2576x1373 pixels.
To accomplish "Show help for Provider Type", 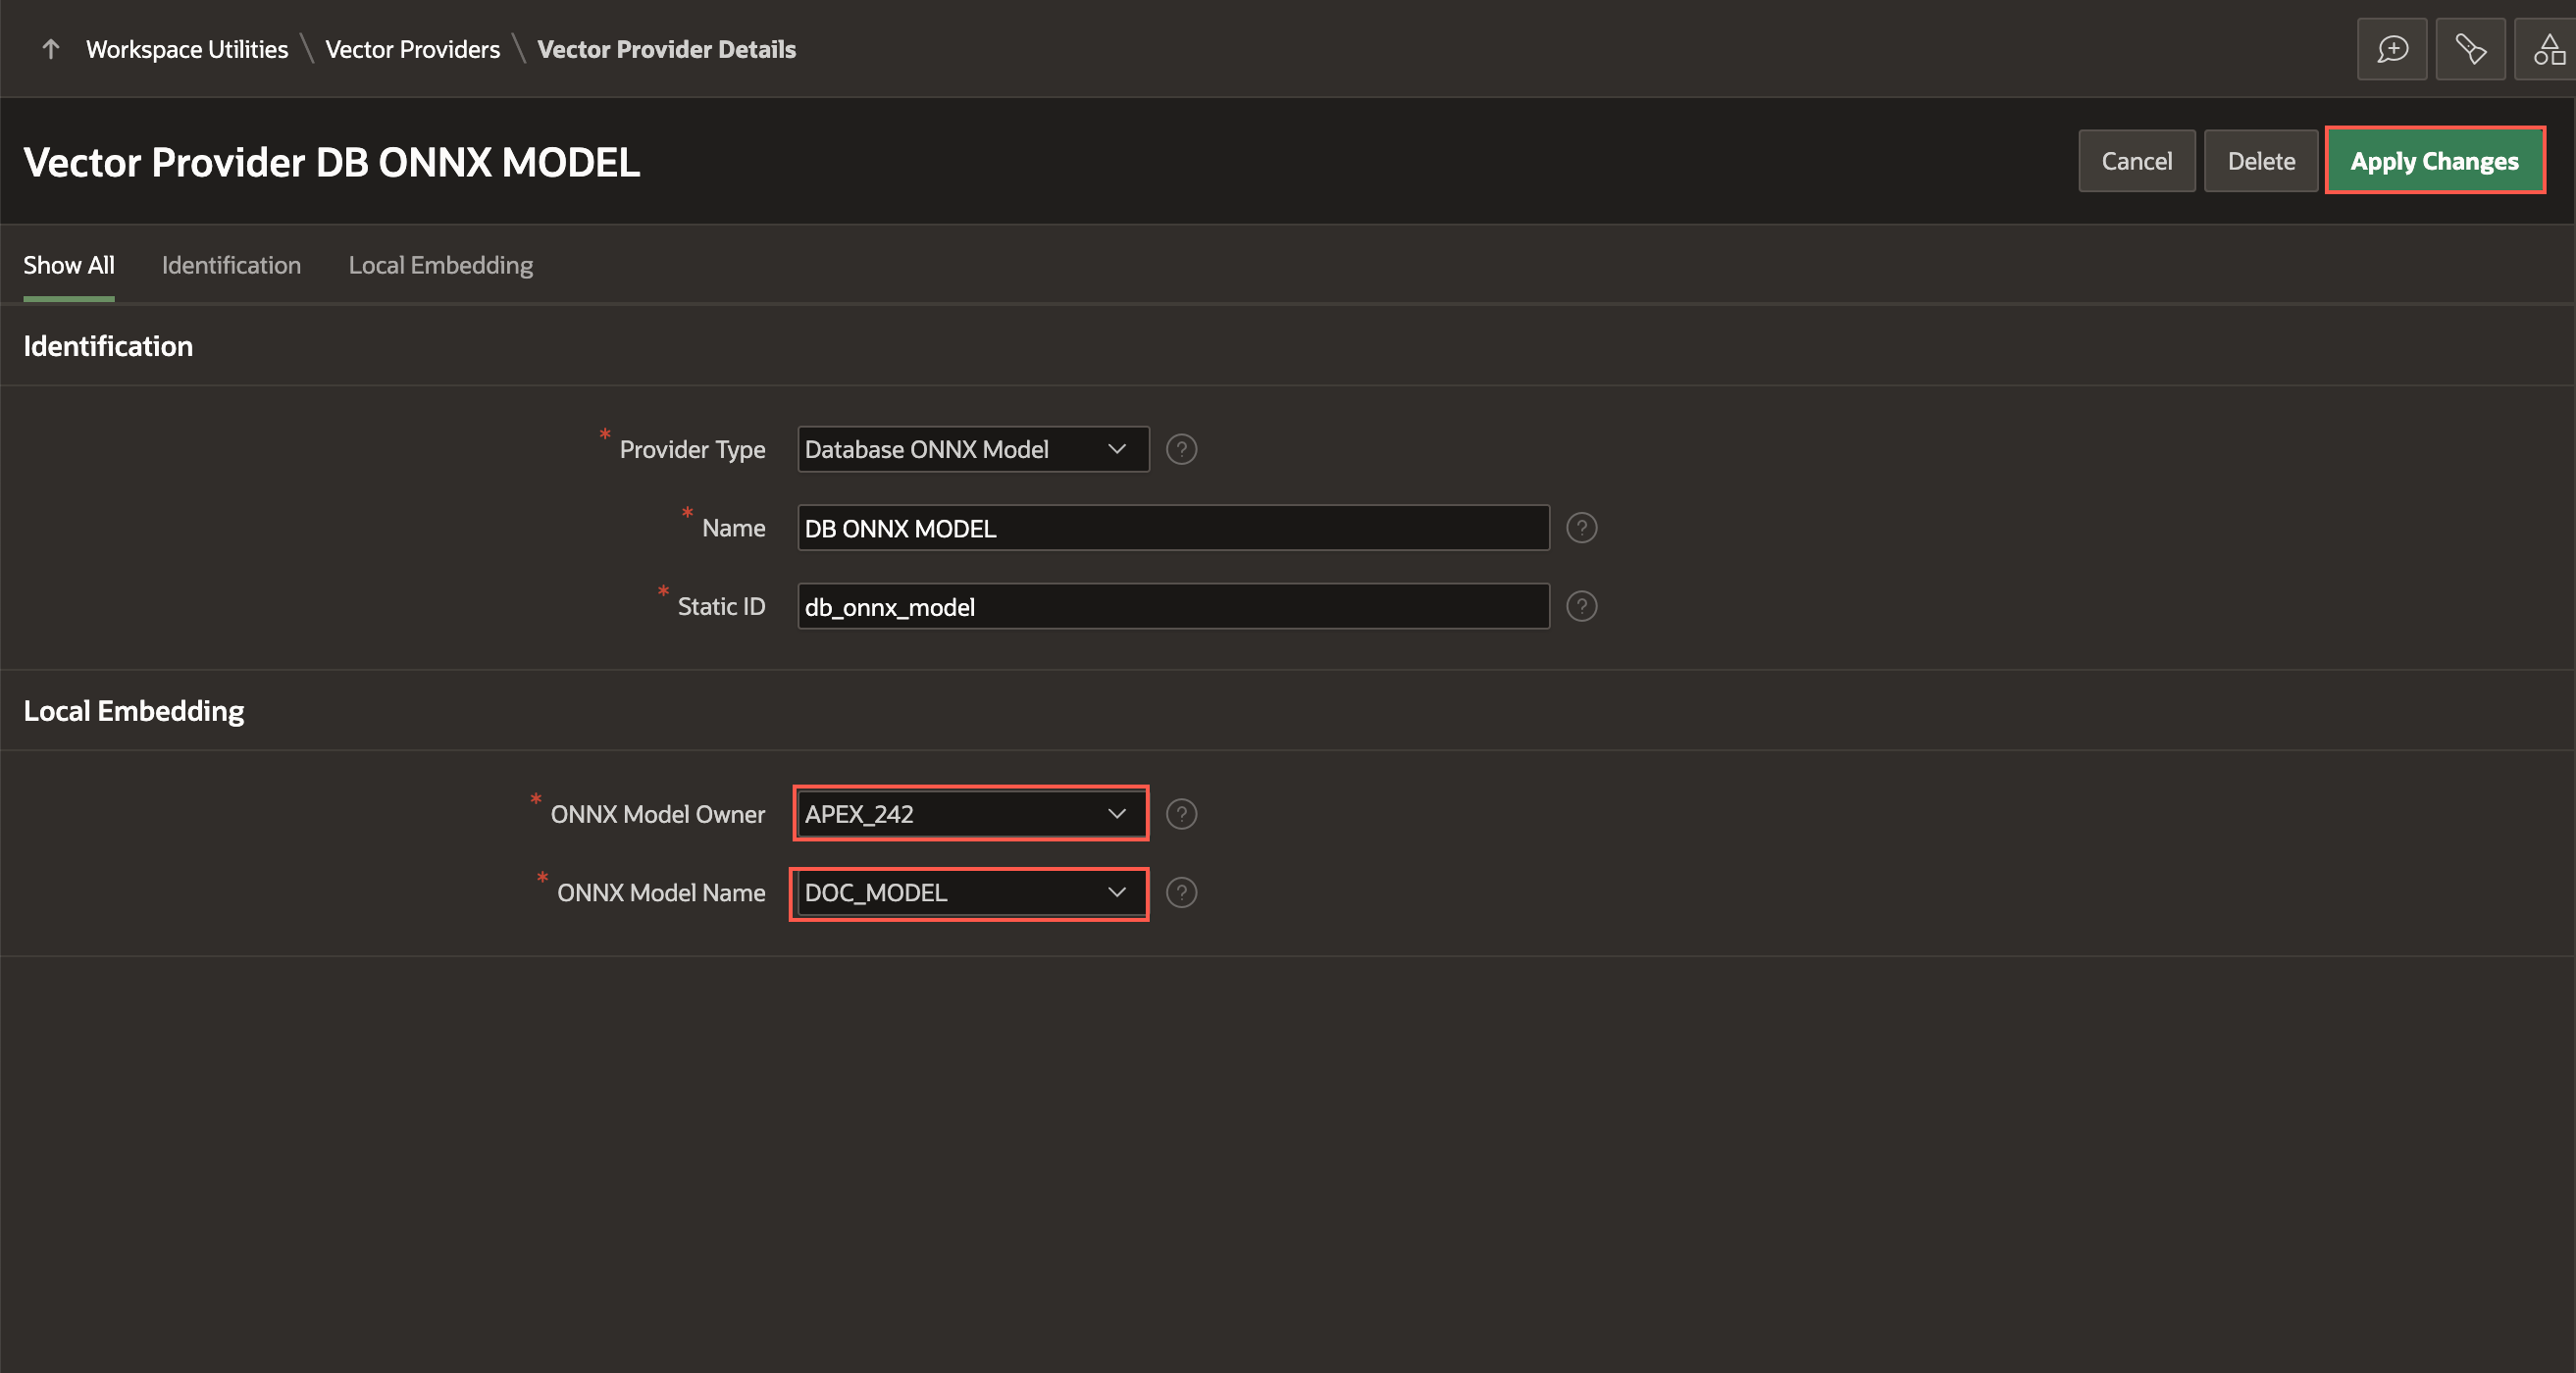I will click(1181, 449).
